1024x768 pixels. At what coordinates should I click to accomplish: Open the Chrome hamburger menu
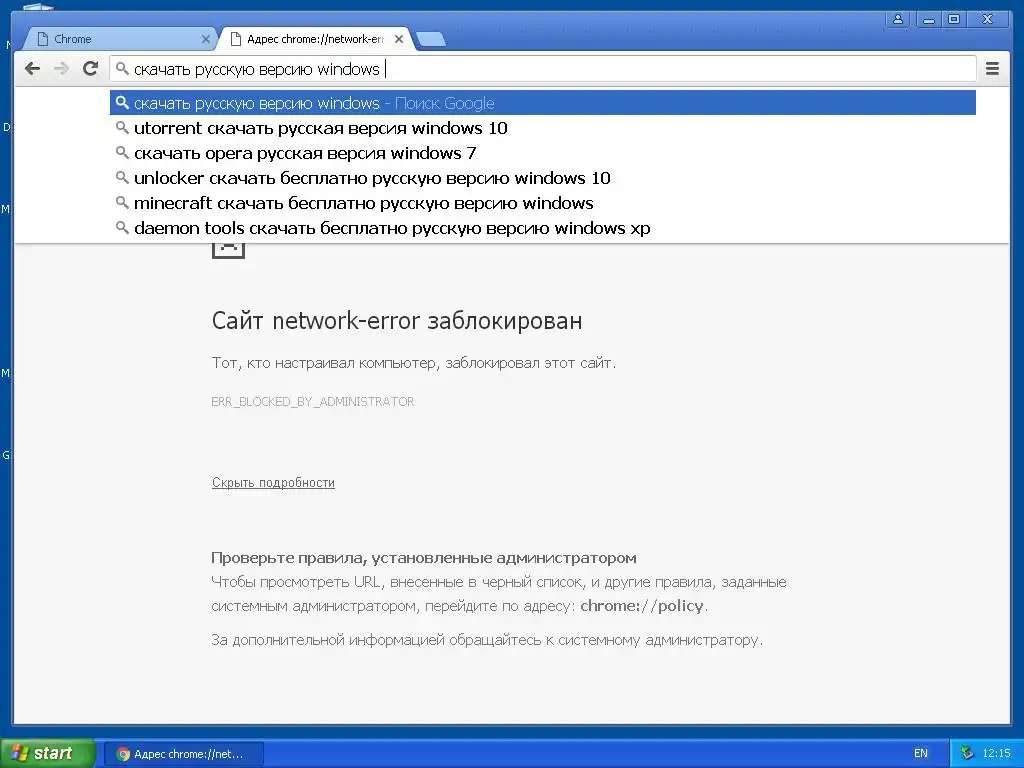coord(992,69)
